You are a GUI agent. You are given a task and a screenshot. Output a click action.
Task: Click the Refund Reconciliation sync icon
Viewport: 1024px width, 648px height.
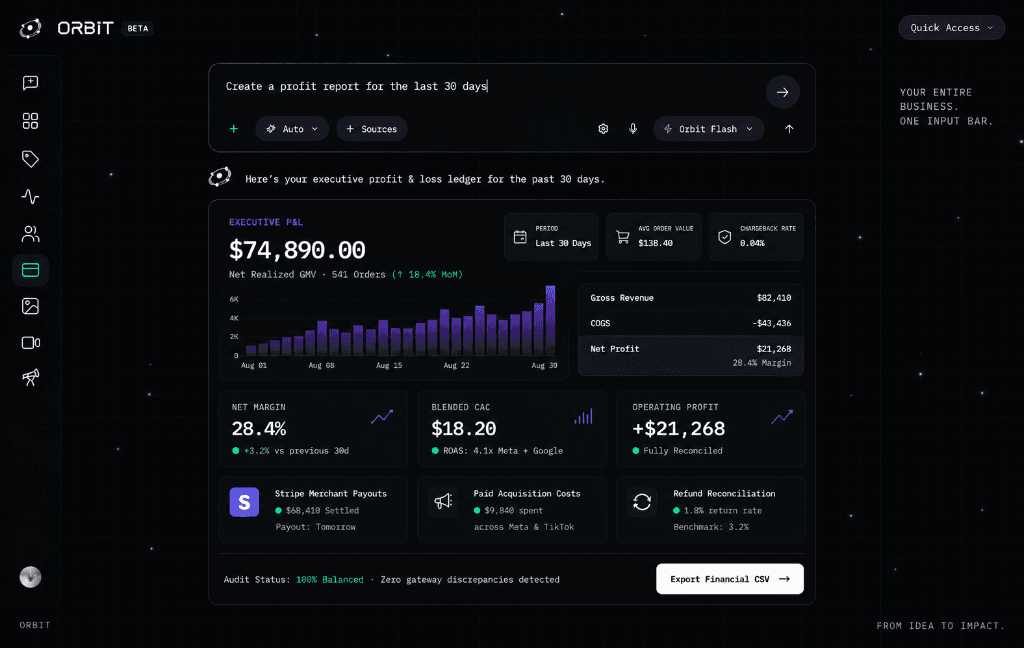(x=642, y=502)
